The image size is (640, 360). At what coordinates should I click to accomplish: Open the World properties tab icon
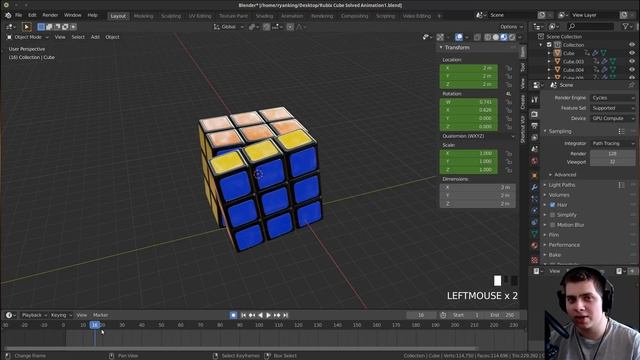534,161
